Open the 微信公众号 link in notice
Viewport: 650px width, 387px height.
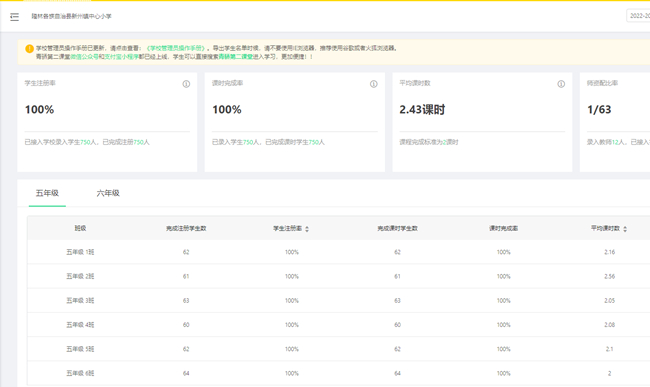point(84,56)
